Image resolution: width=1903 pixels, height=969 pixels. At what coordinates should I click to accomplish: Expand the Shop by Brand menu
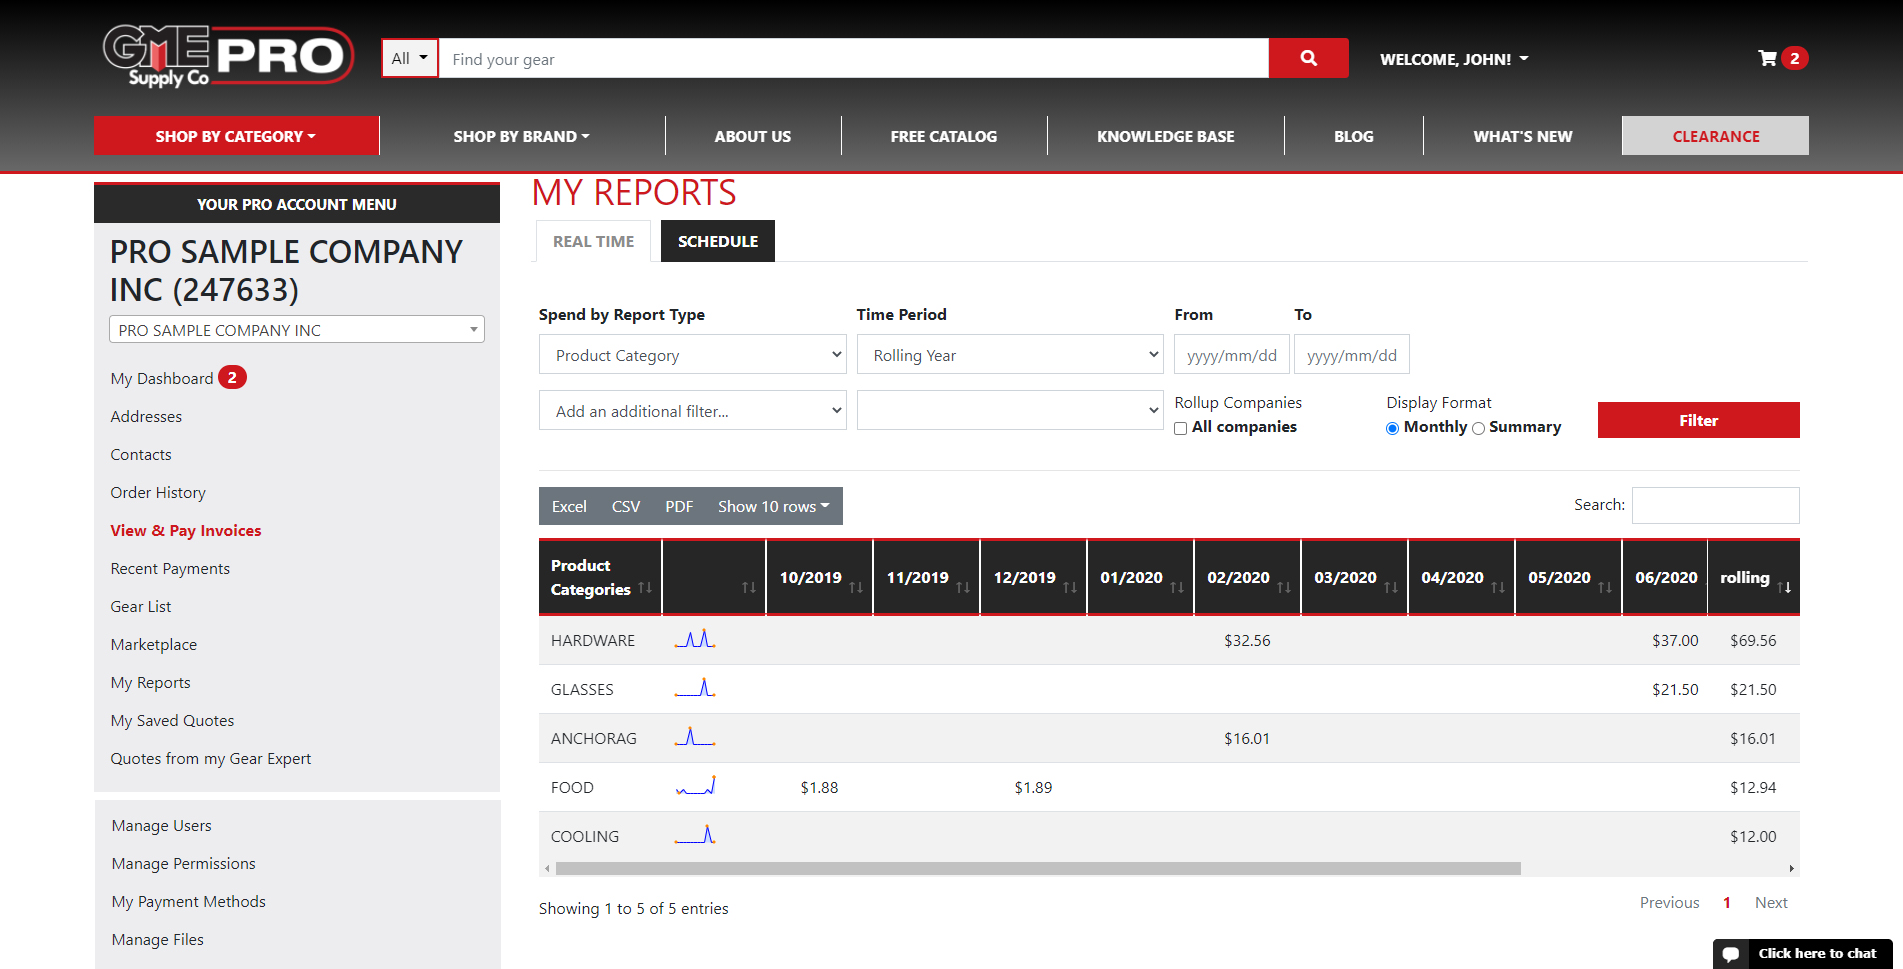pyautogui.click(x=521, y=136)
